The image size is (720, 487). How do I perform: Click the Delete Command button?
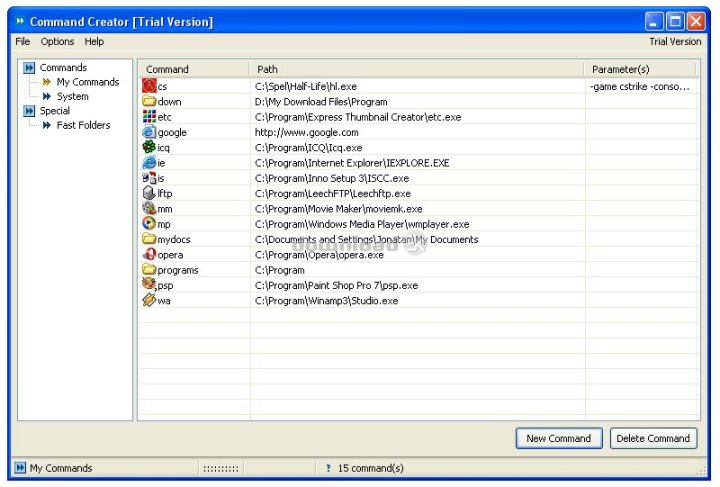(x=653, y=438)
